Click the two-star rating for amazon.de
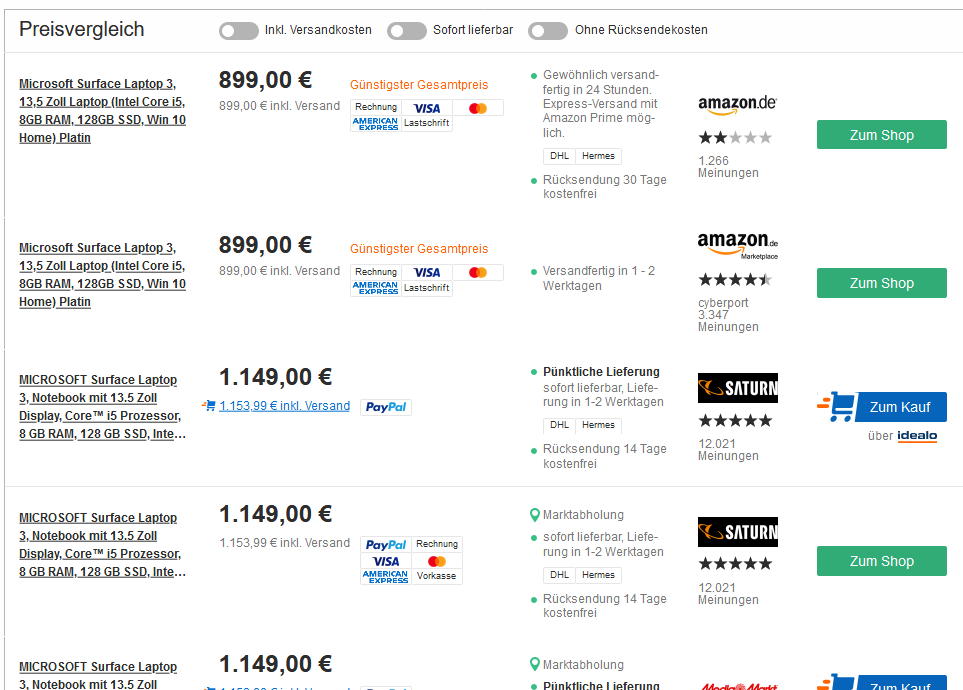This screenshot has height=690, width=963. 734,138
